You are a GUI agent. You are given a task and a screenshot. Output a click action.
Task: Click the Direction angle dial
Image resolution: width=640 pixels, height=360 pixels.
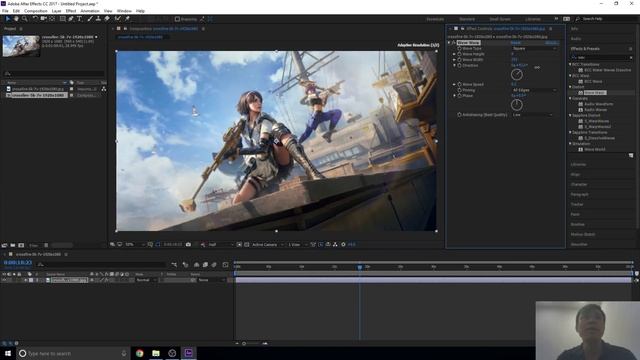(x=516, y=74)
